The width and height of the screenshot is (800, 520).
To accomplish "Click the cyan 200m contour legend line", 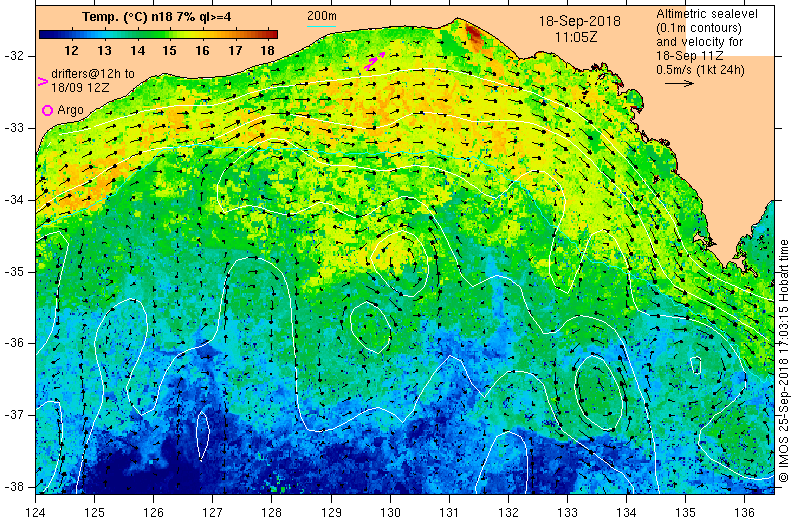I will pyautogui.click(x=321, y=26).
